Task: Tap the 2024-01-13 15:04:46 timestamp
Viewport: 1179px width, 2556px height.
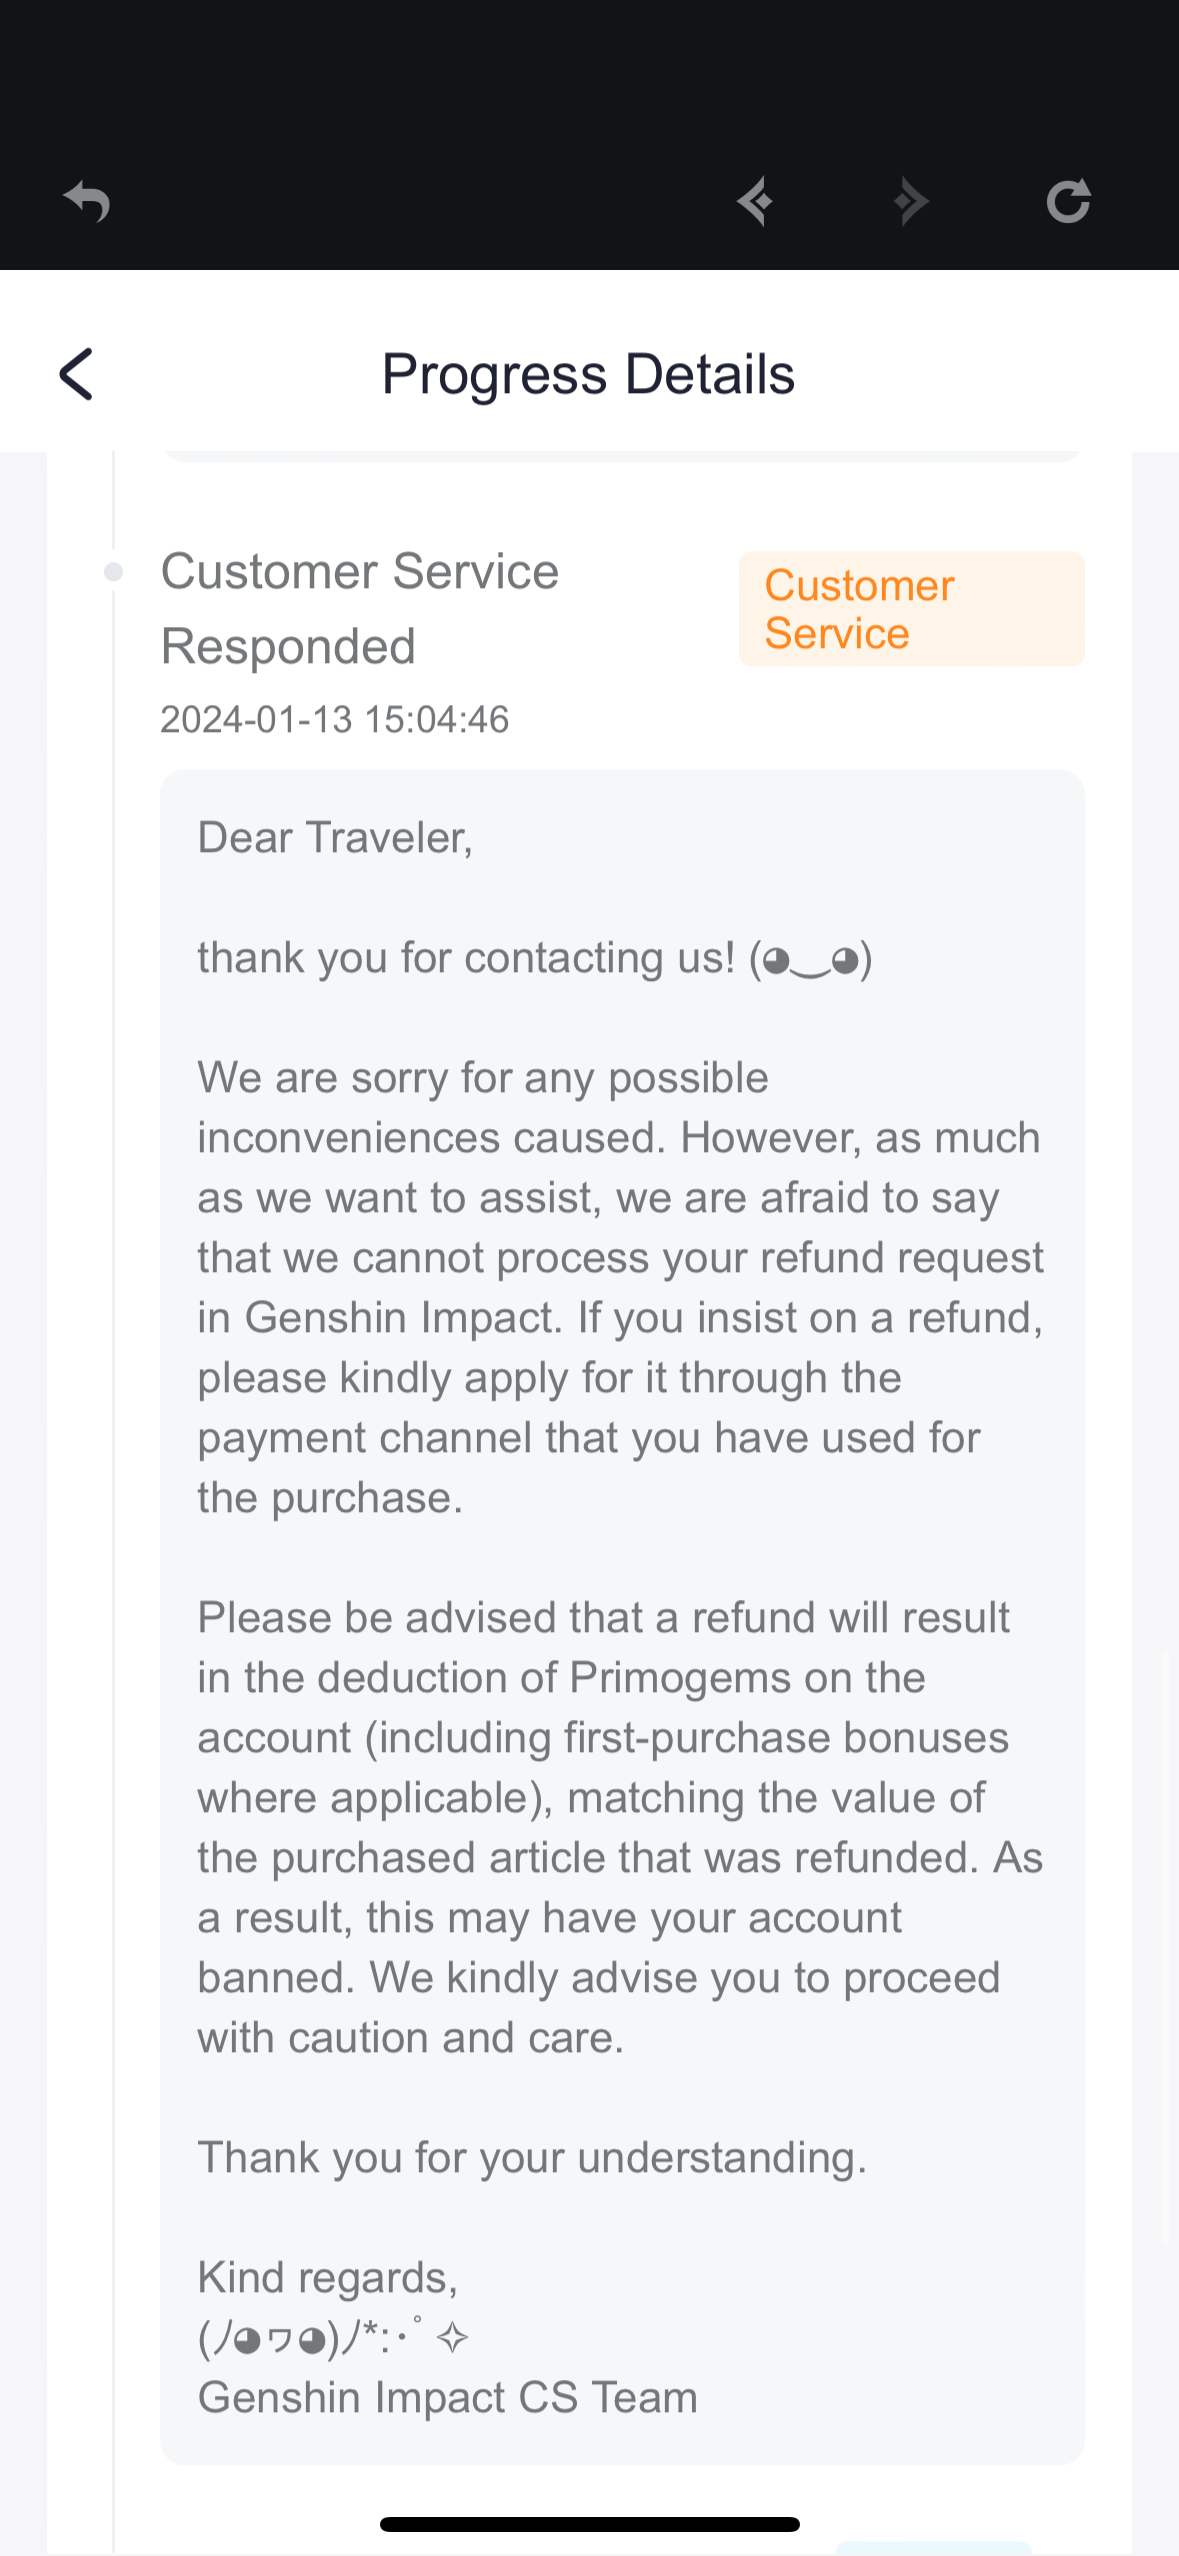Action: (335, 720)
